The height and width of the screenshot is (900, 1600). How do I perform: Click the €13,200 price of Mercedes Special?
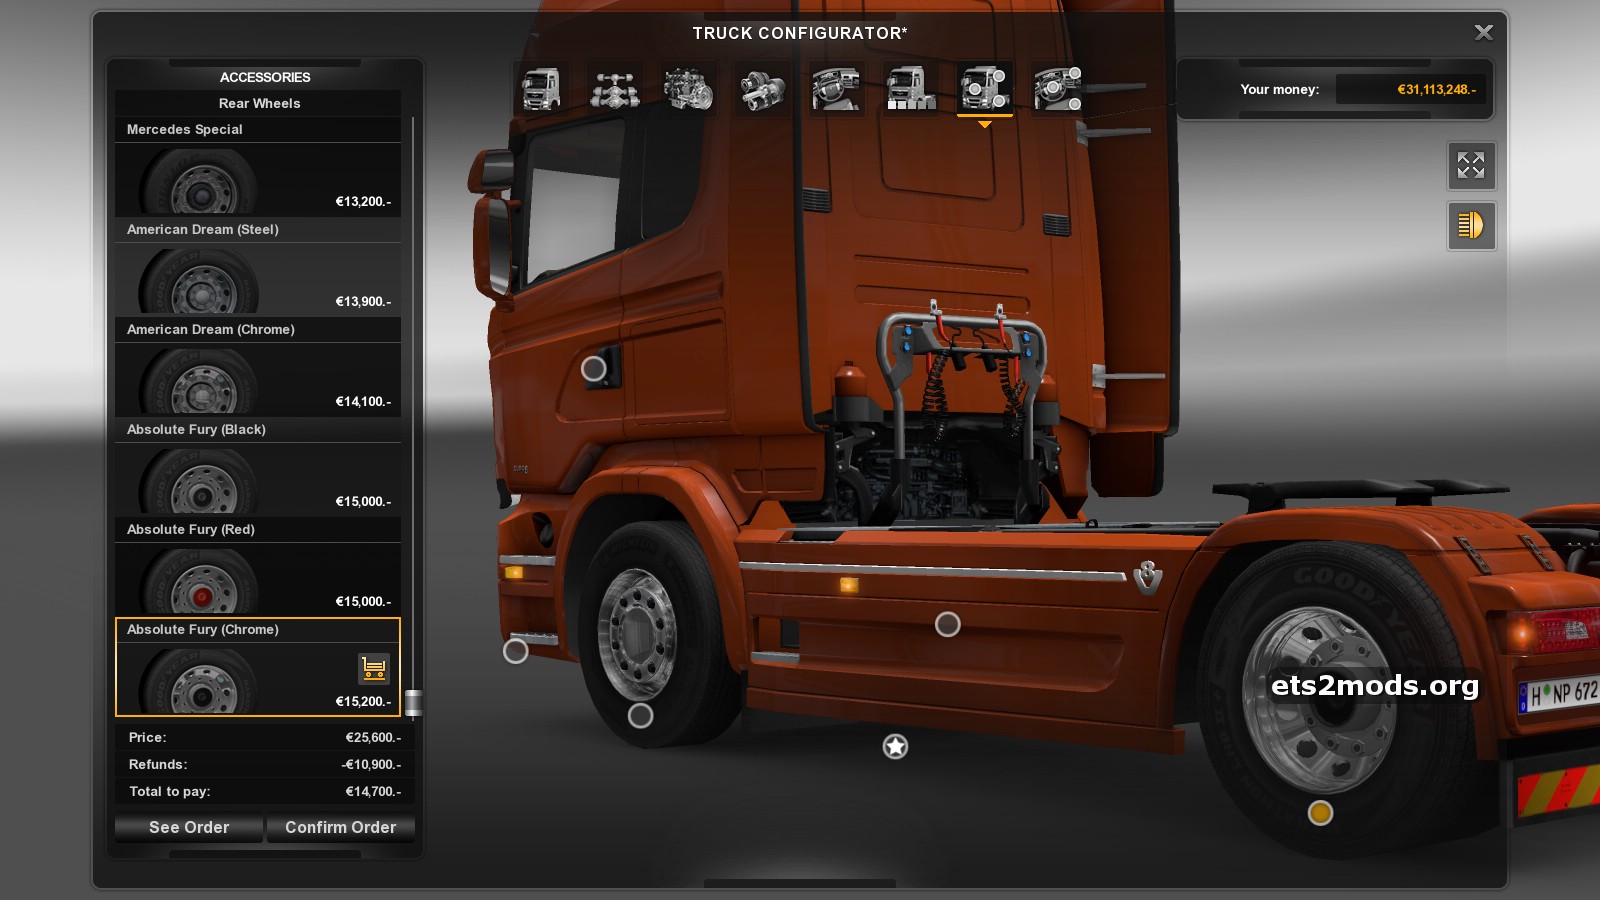363,201
